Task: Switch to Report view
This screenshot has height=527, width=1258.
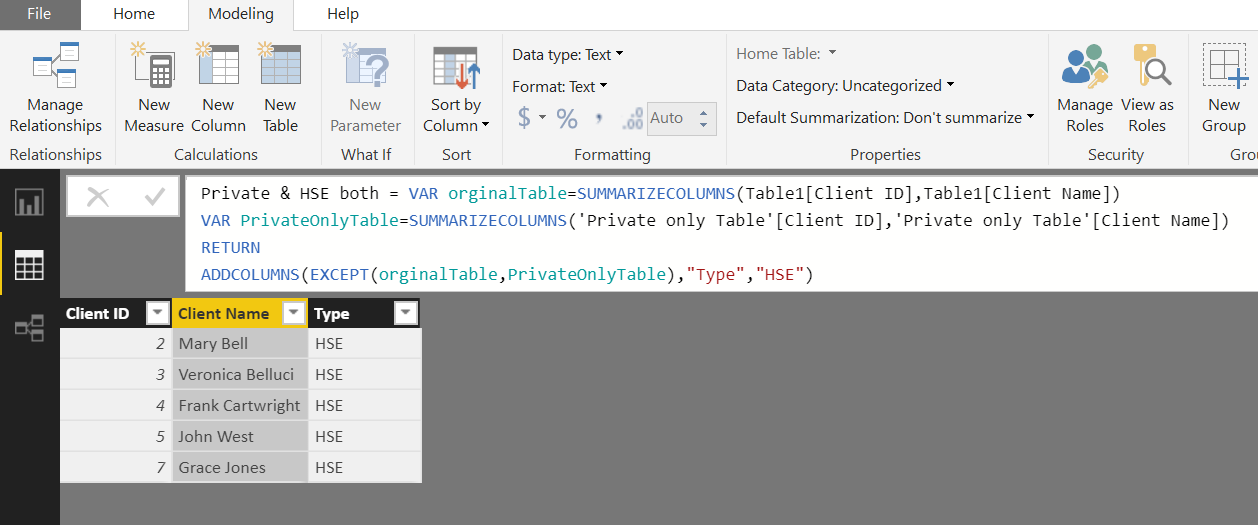Action: pos(29,203)
